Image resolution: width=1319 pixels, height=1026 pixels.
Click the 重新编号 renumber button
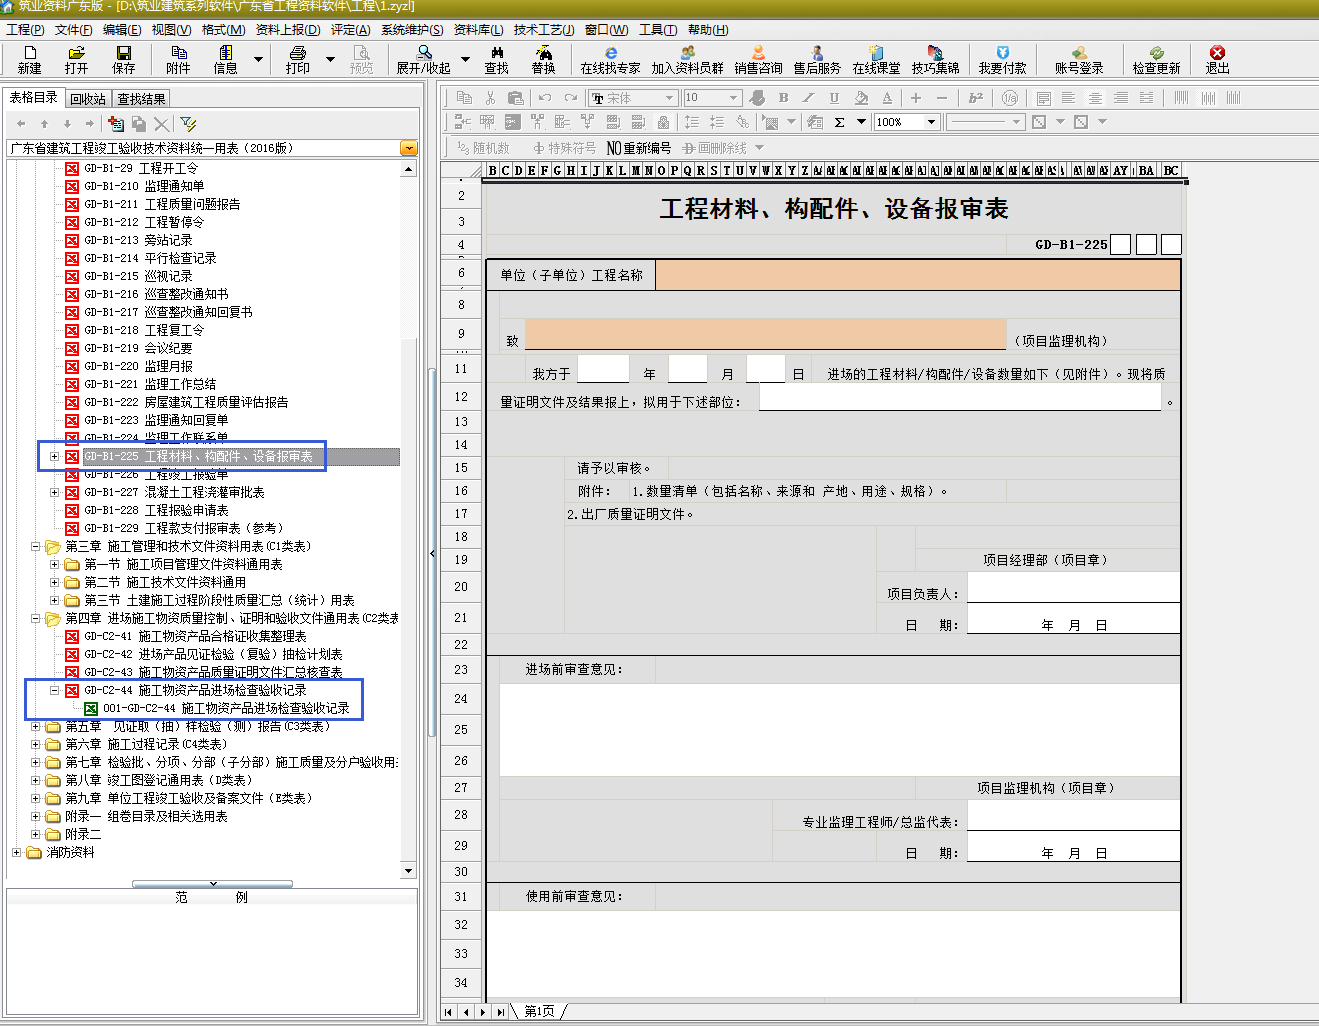coord(639,148)
